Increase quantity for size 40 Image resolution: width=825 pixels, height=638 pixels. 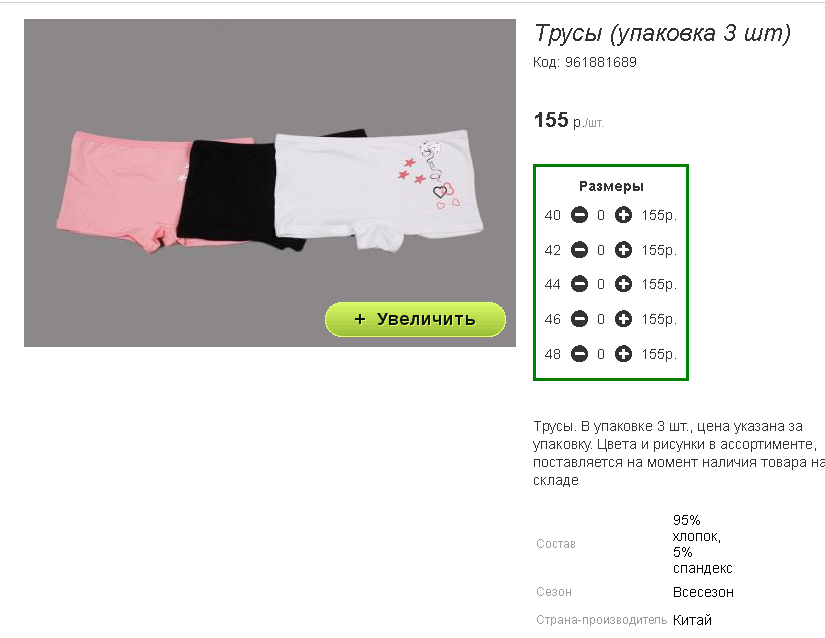tap(623, 215)
